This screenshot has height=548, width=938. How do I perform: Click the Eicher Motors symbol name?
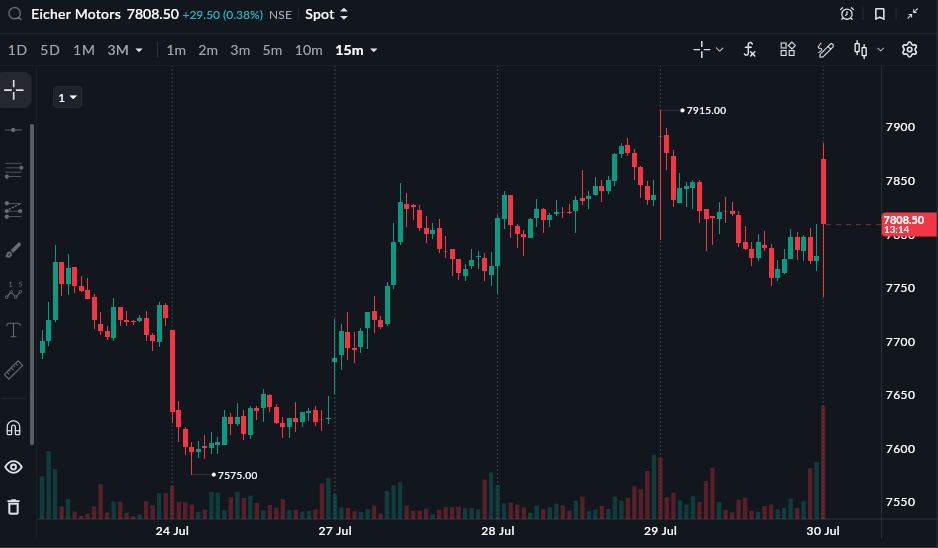(x=75, y=14)
